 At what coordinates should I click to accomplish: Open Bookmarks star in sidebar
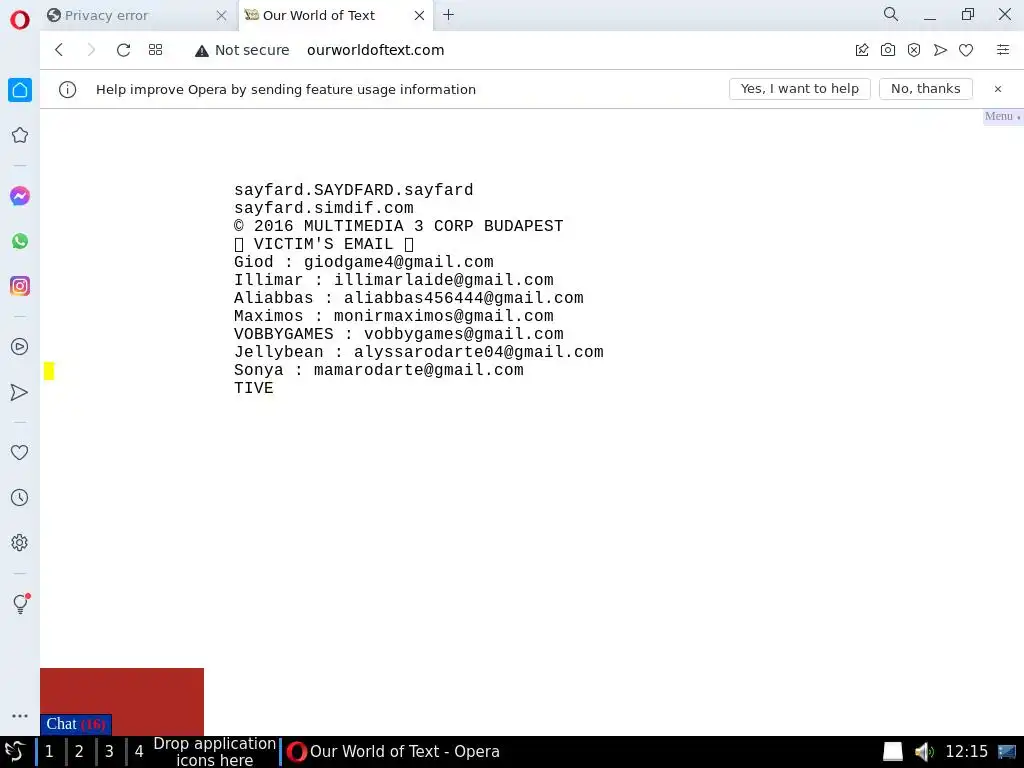tap(20, 135)
